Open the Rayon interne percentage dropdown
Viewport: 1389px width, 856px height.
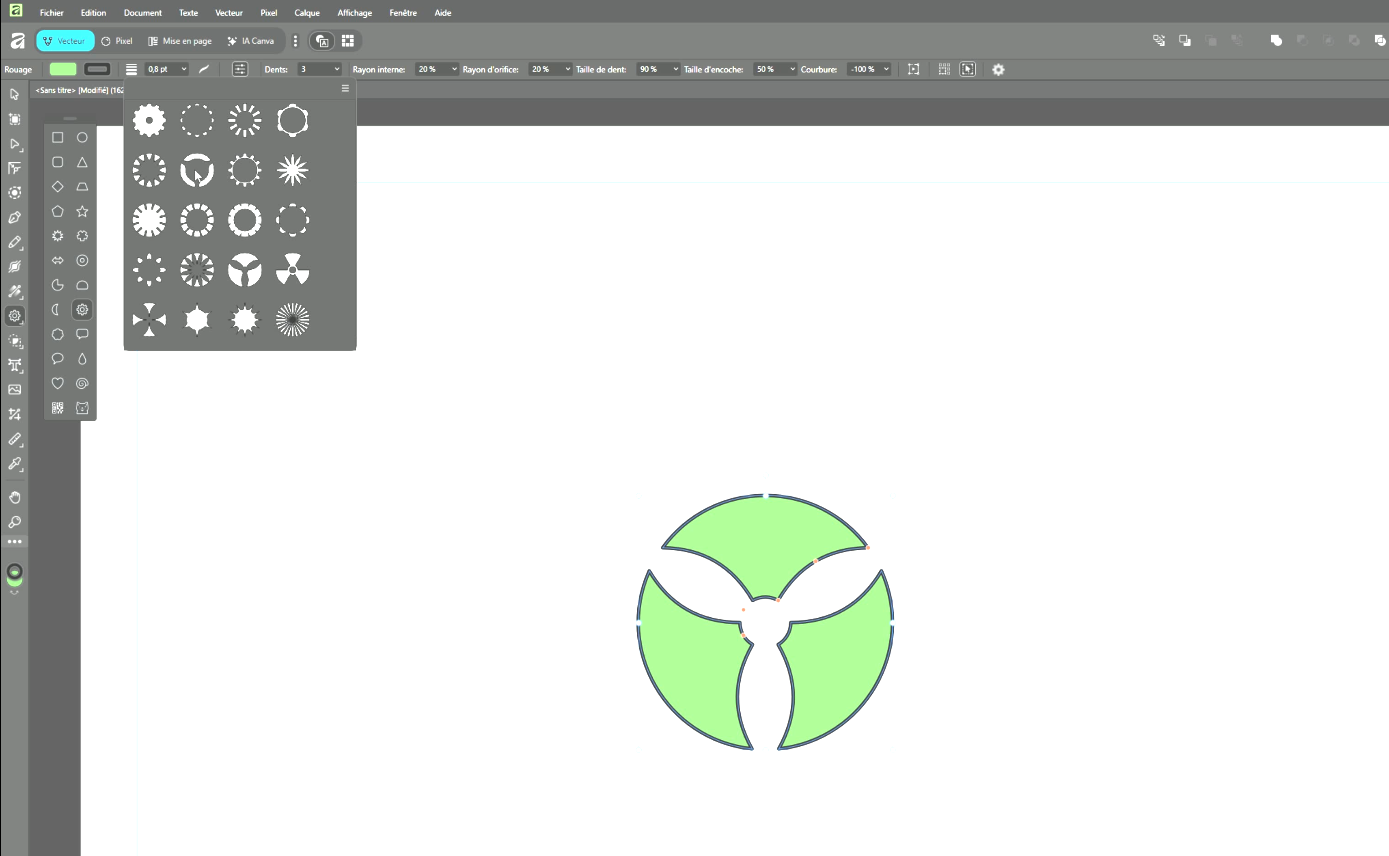(x=454, y=69)
